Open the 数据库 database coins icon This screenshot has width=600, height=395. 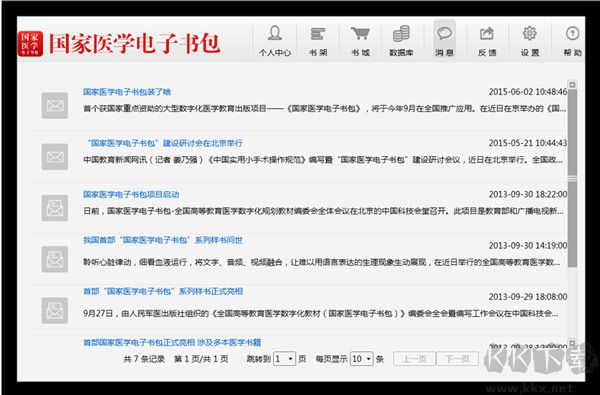tap(401, 41)
